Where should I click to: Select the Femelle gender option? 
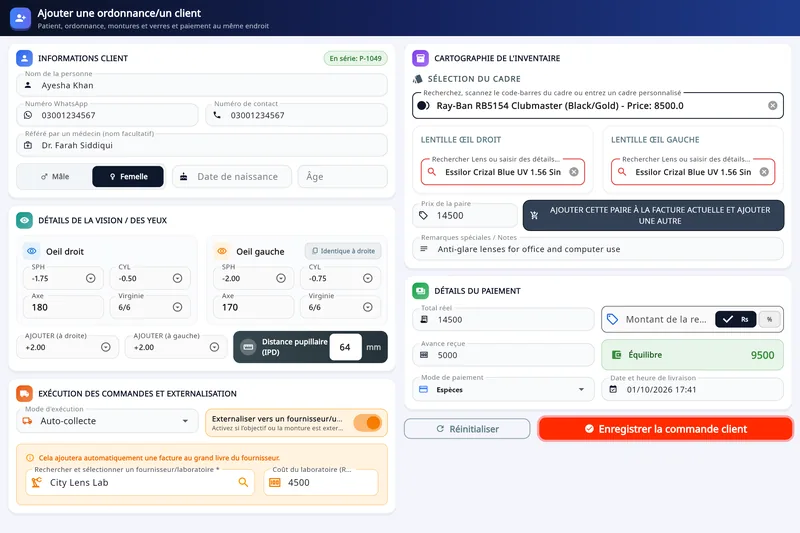pos(128,176)
